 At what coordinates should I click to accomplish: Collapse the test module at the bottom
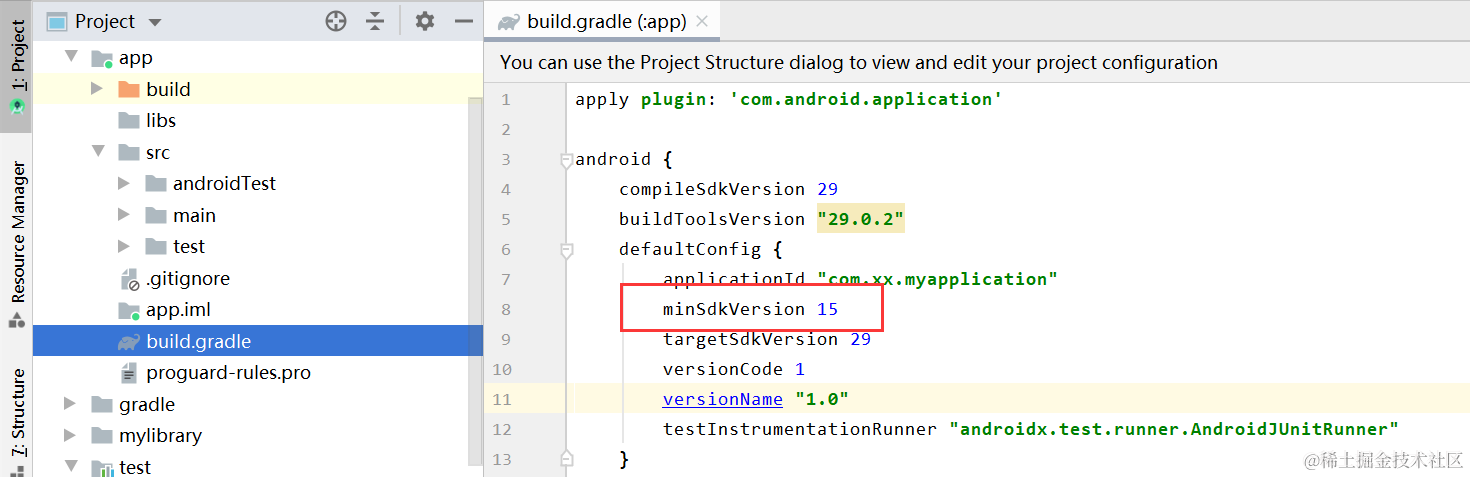[71, 466]
